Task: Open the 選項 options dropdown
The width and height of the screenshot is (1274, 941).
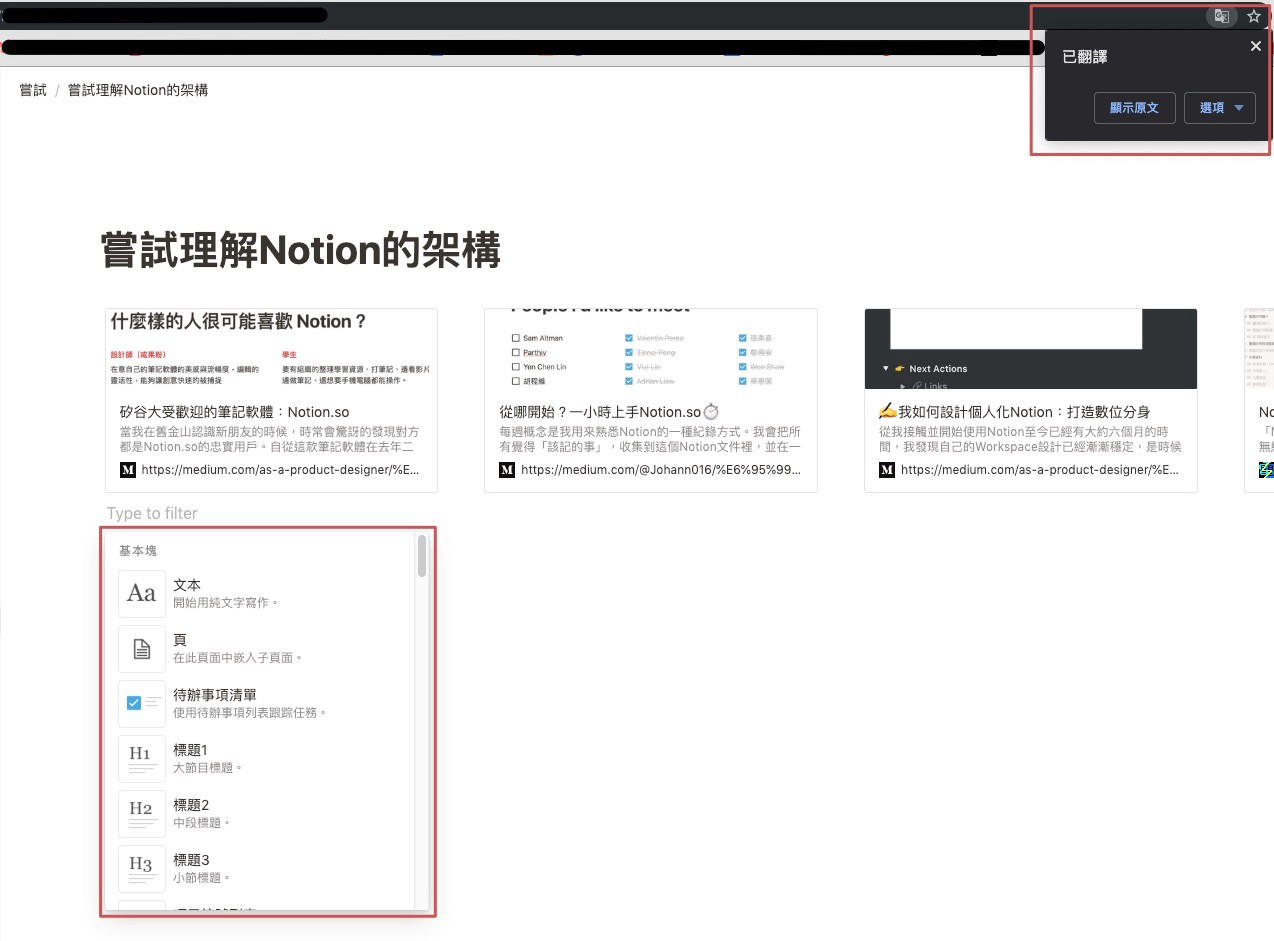Action: click(1219, 108)
